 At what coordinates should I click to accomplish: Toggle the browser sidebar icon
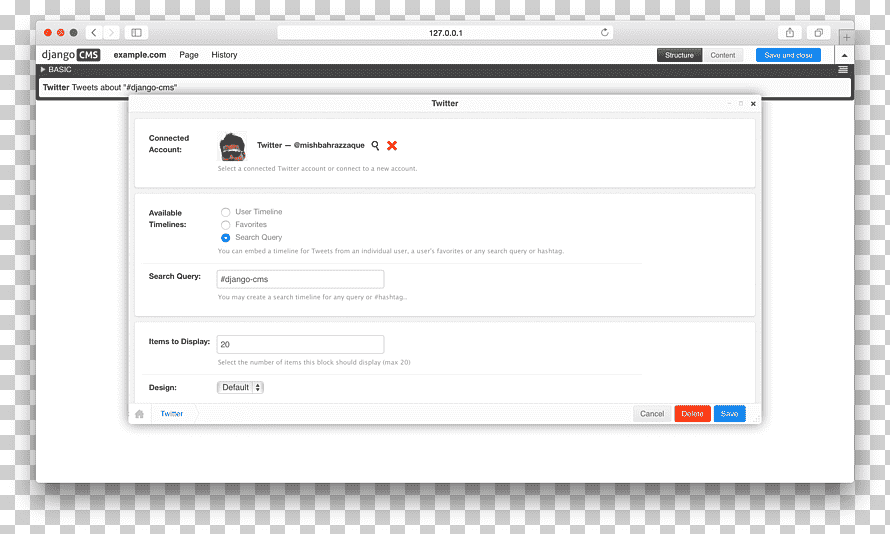coord(136,33)
